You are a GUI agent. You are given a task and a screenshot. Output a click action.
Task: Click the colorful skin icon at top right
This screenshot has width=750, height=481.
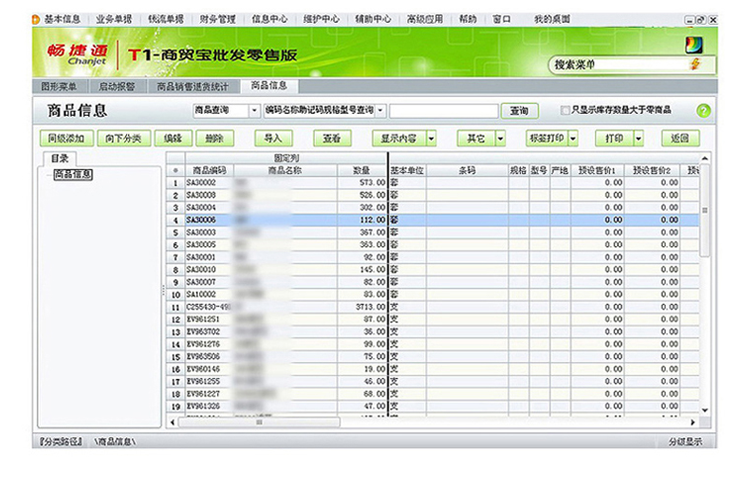[694, 44]
